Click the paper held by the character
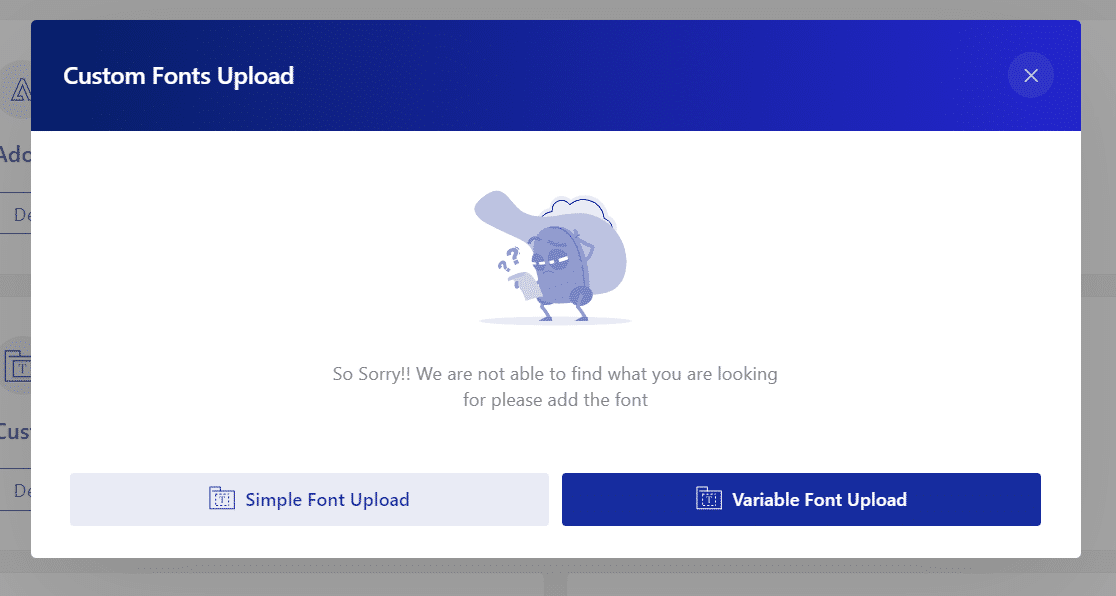 (524, 287)
